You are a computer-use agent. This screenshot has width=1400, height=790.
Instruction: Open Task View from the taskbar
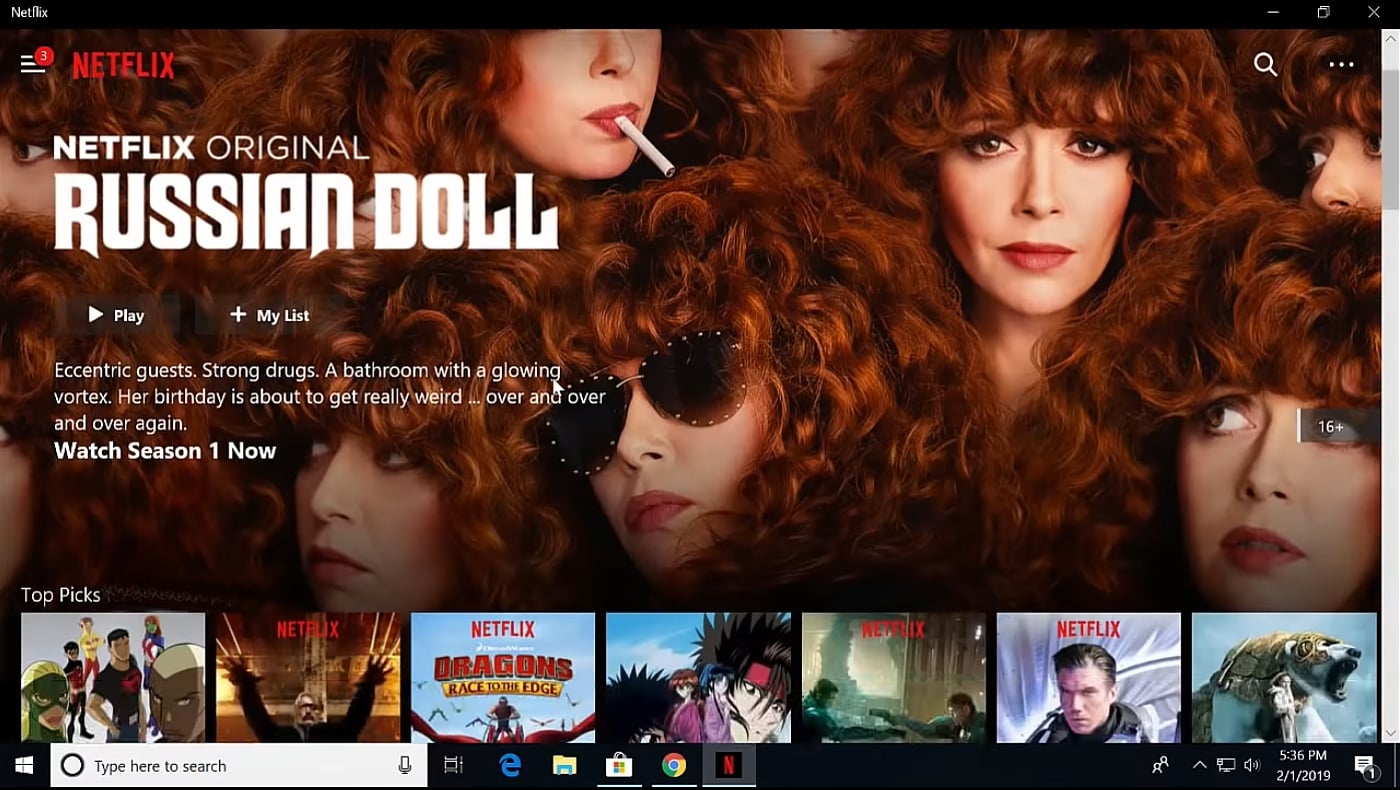pos(452,765)
